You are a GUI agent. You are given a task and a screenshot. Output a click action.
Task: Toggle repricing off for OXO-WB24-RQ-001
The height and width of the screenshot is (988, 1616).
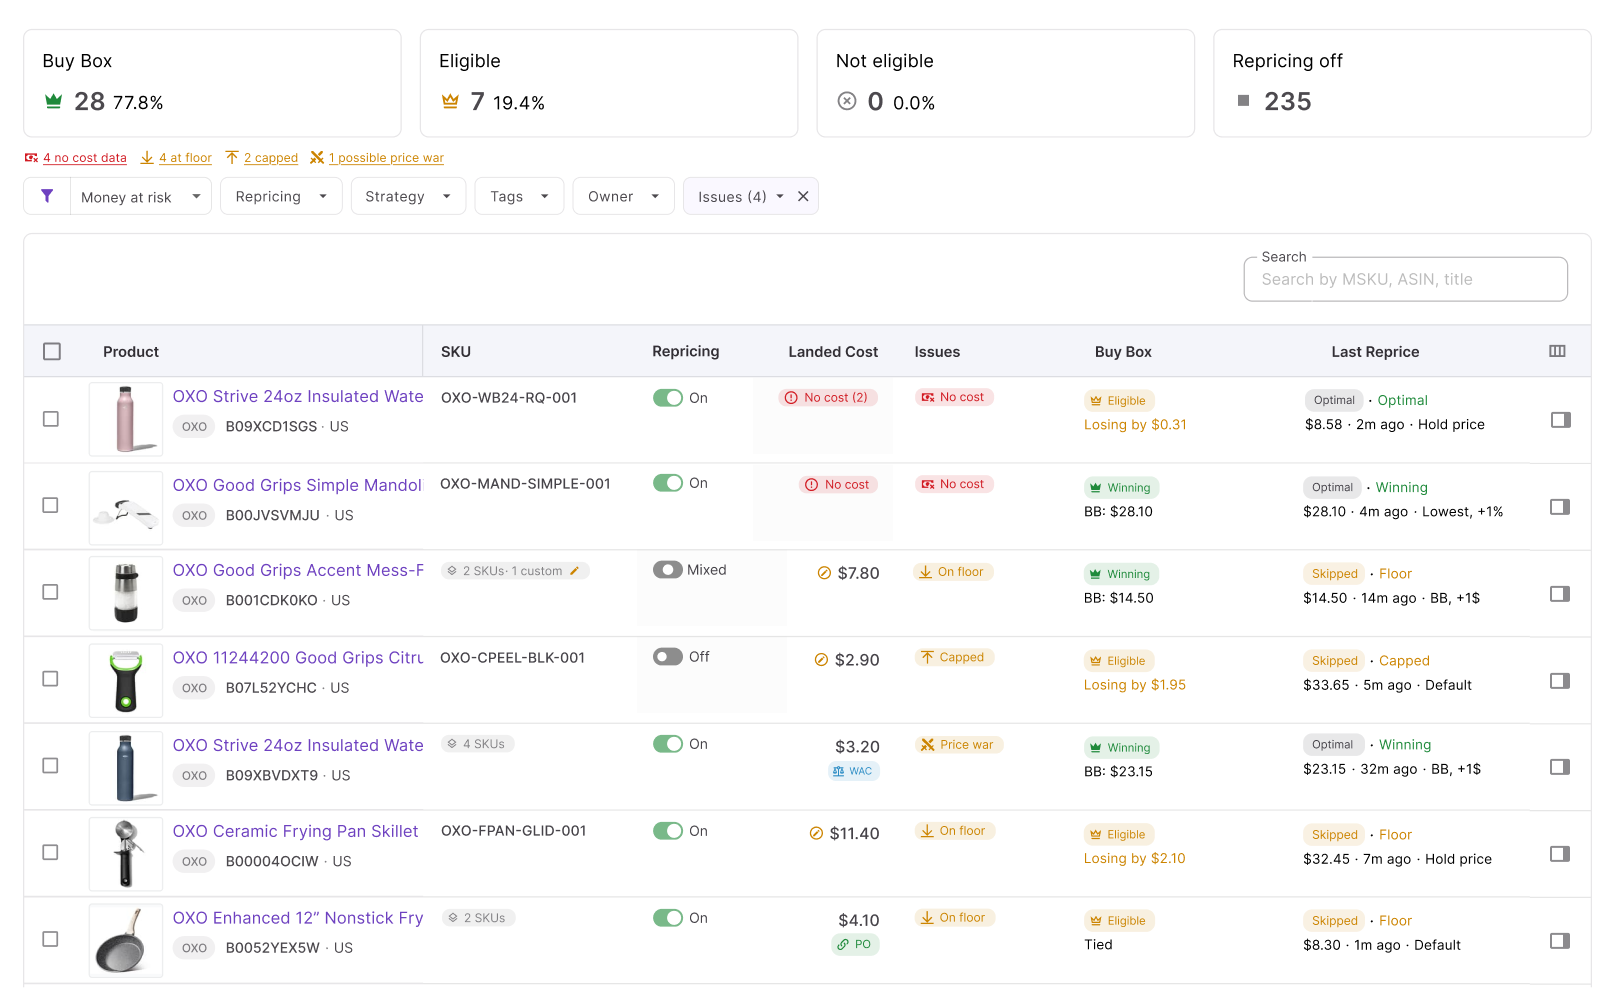pos(668,398)
